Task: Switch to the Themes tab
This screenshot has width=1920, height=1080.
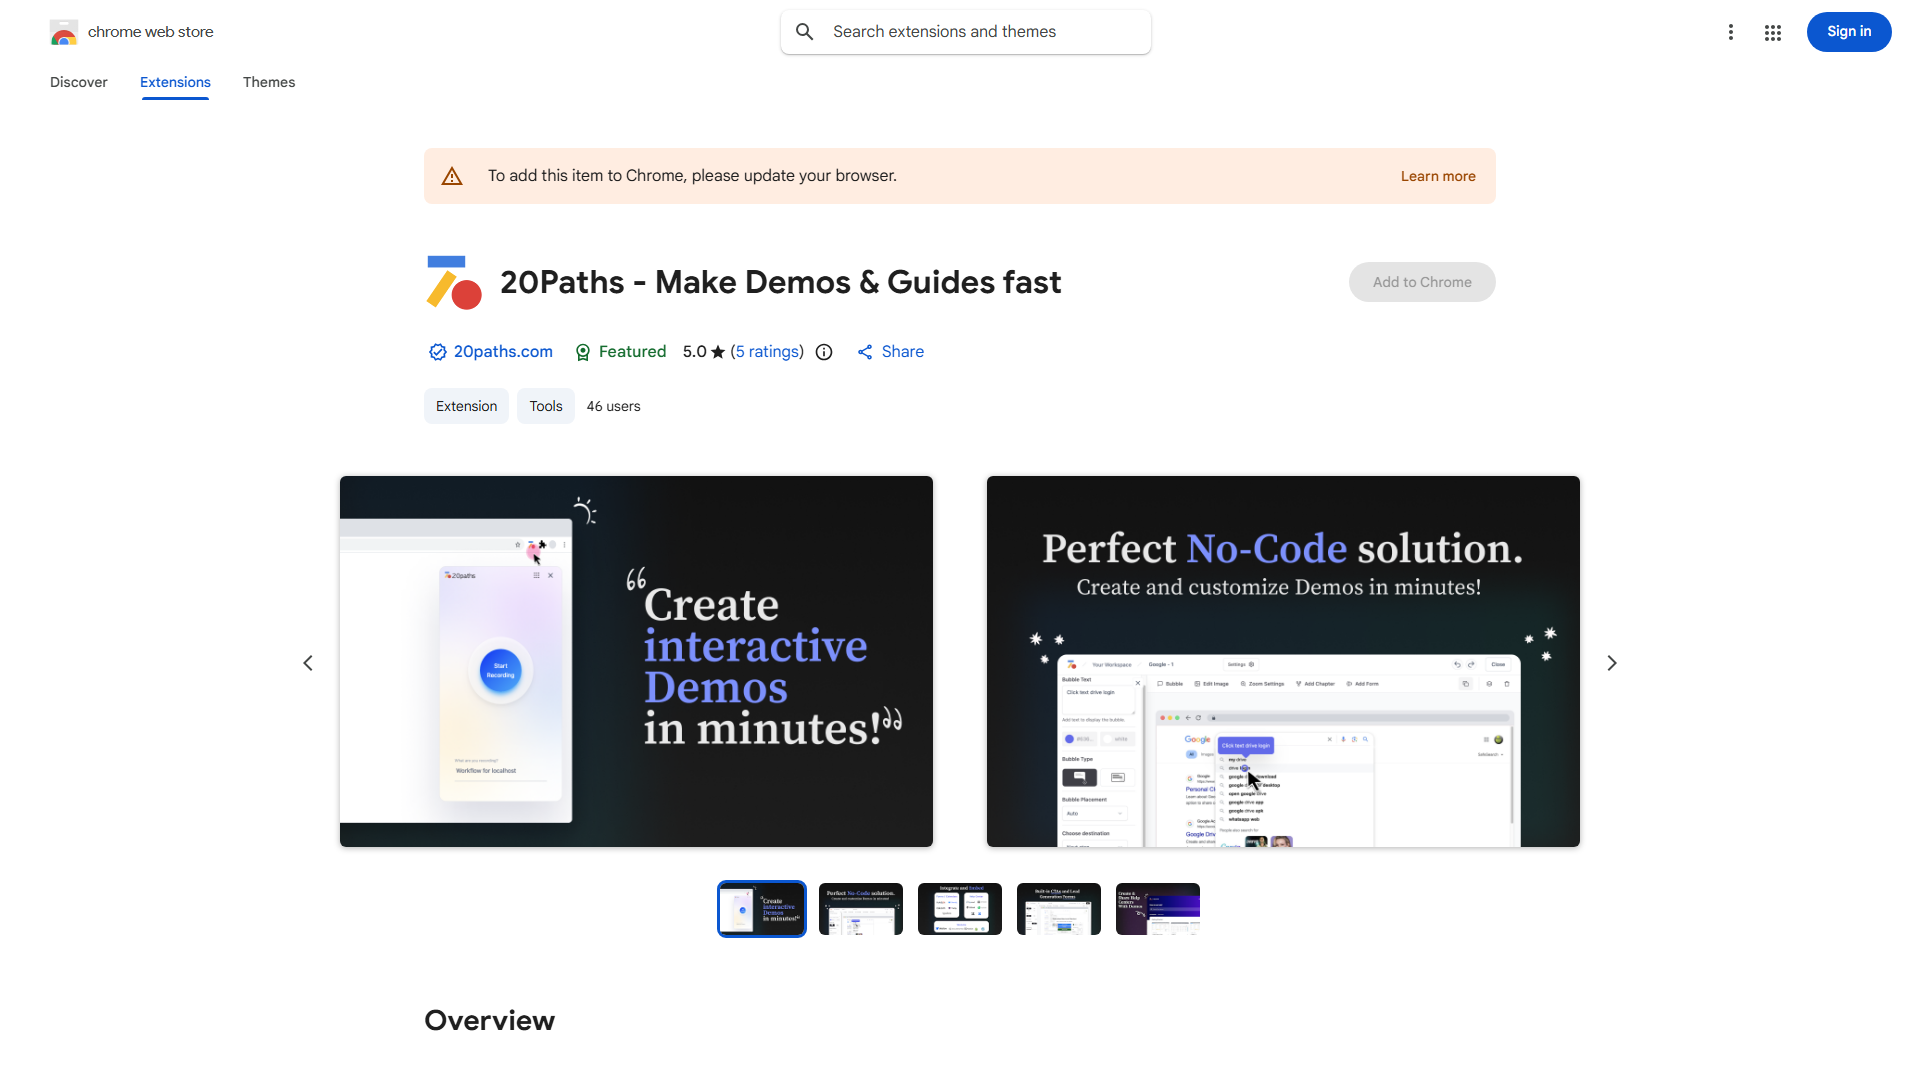Action: click(x=269, y=82)
